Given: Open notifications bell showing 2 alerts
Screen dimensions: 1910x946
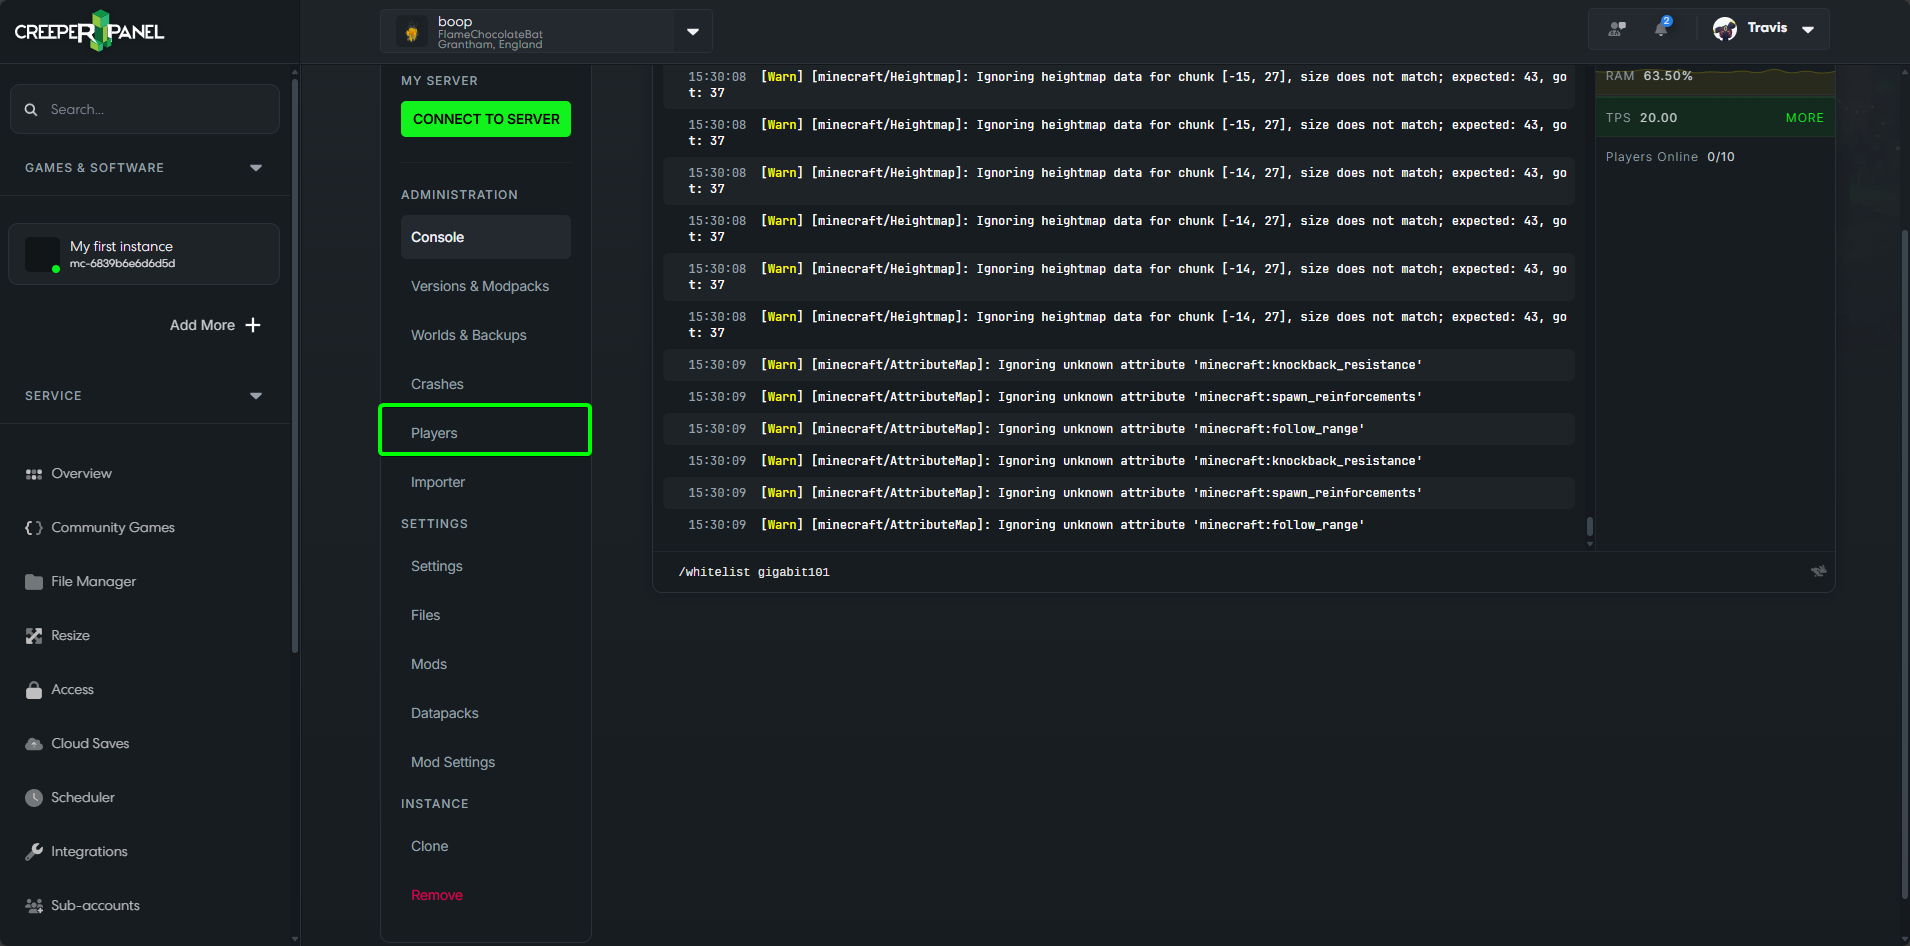Looking at the screenshot, I should [x=1661, y=28].
